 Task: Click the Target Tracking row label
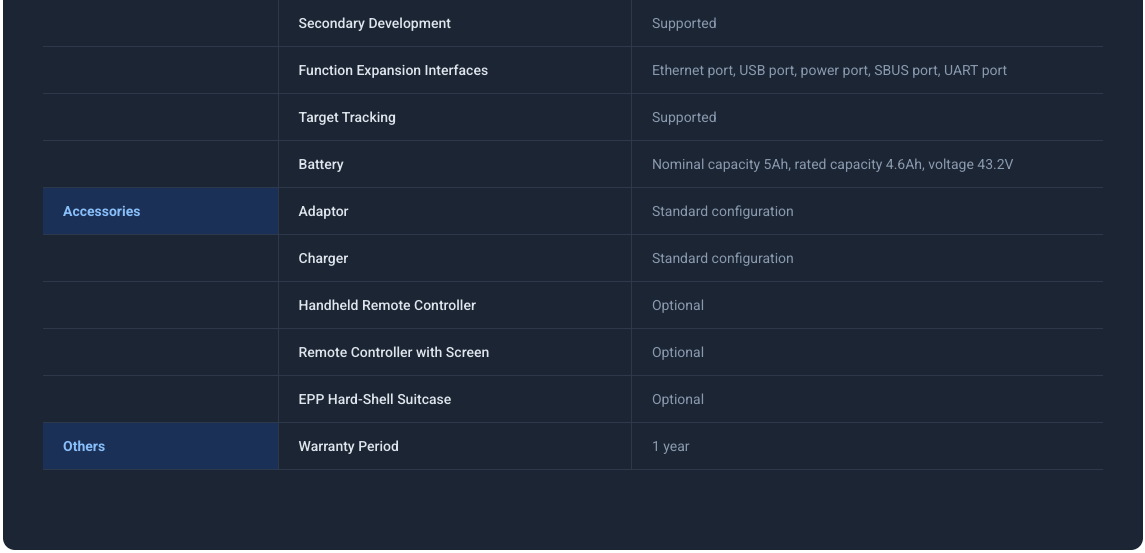[x=347, y=117]
